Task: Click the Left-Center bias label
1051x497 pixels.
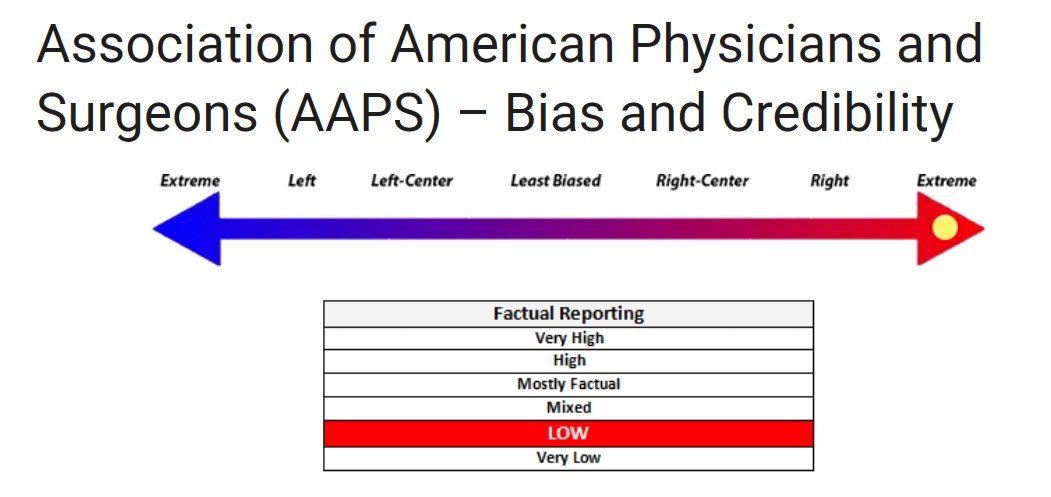Action: pos(412,181)
